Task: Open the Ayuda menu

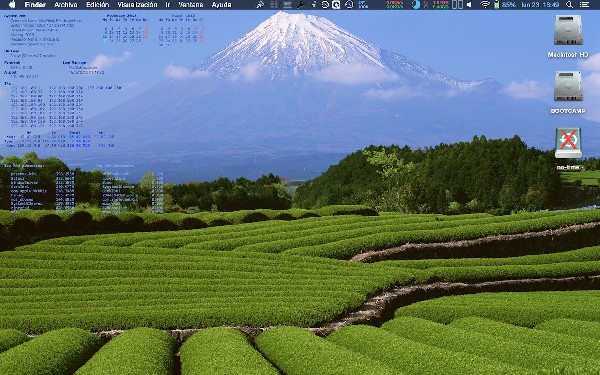Action: tap(221, 5)
